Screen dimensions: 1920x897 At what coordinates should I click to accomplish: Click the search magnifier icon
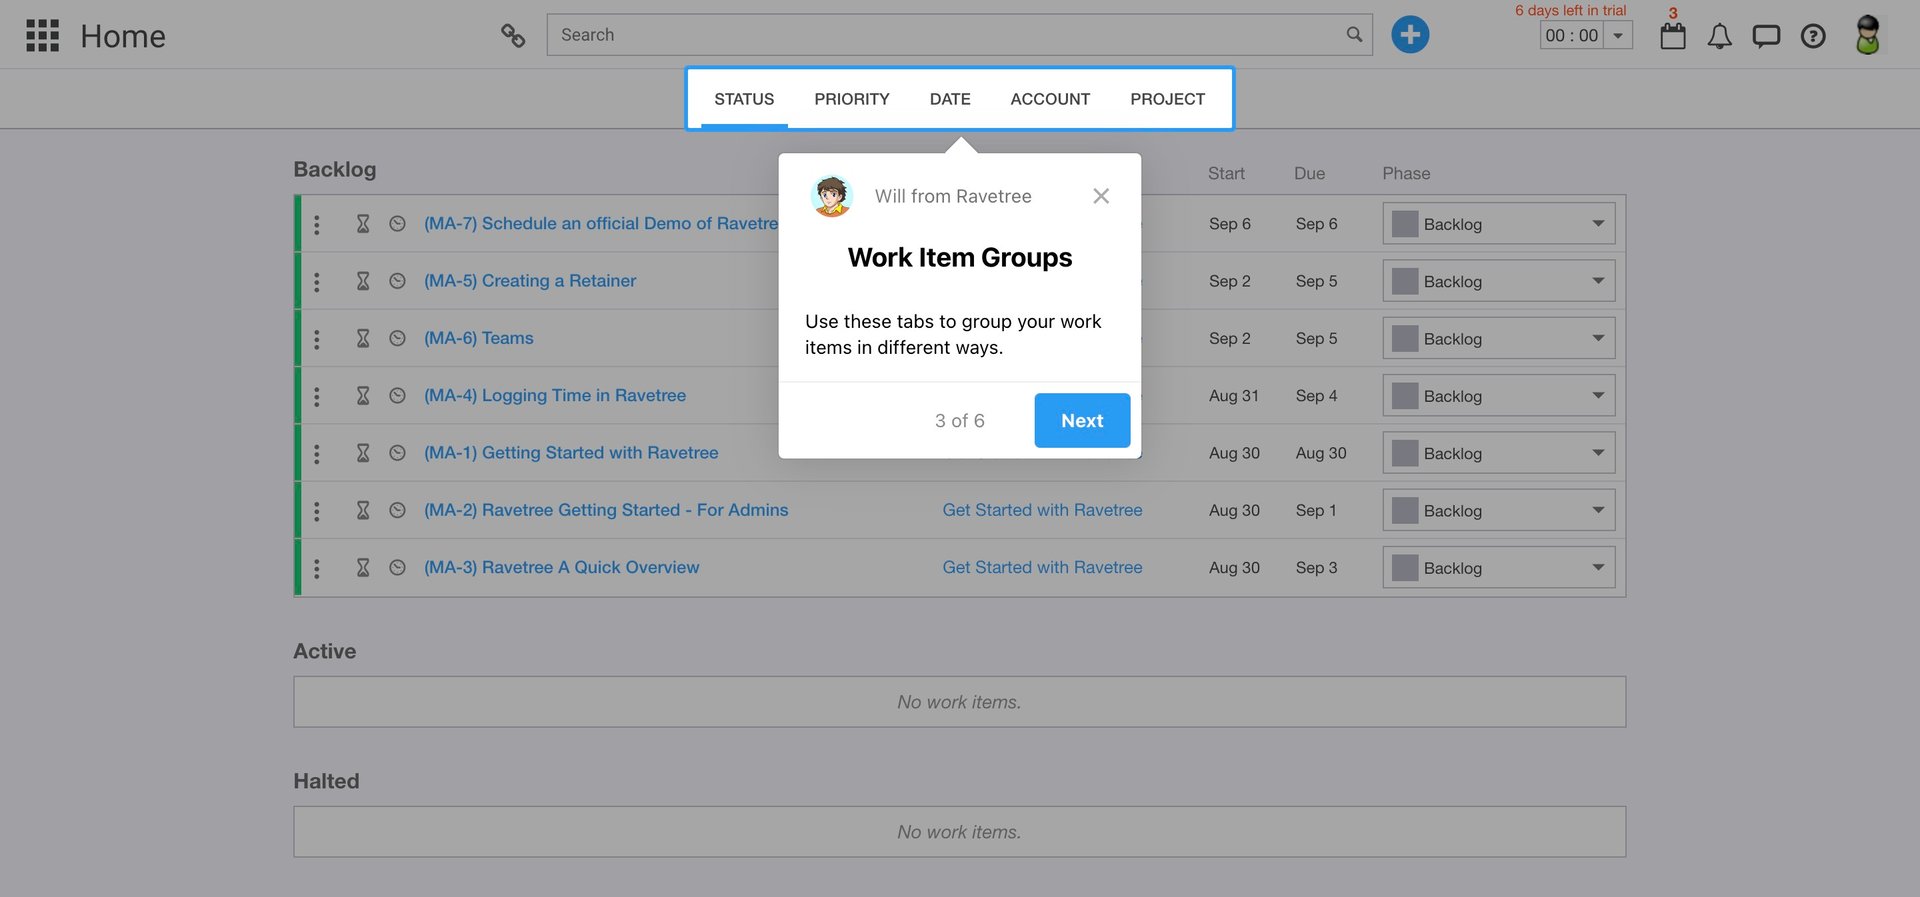click(x=1354, y=35)
